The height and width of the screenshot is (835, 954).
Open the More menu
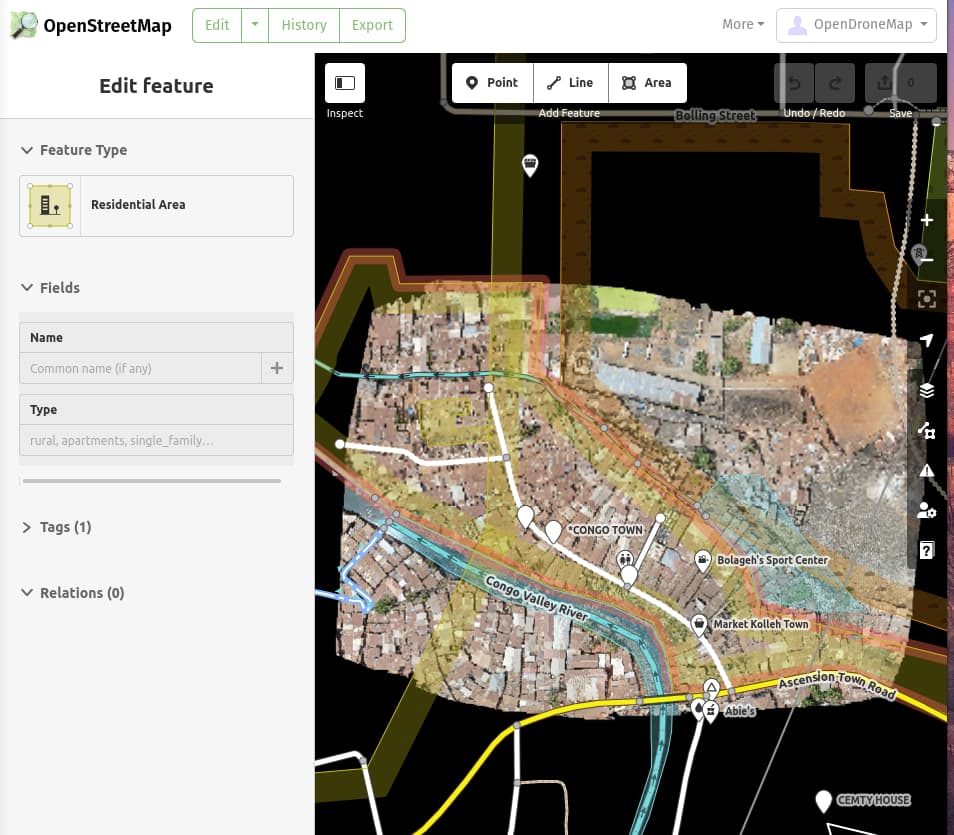point(742,23)
